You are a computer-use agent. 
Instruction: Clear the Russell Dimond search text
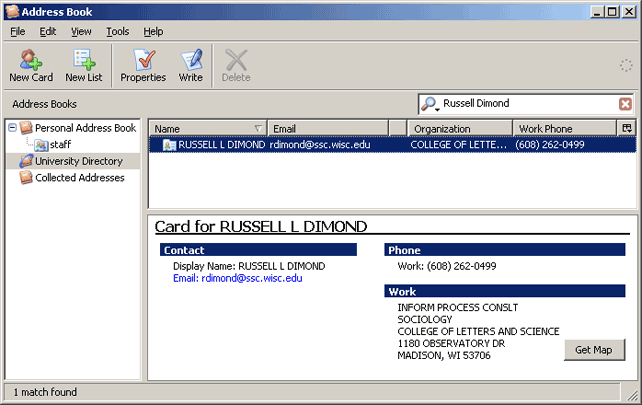click(x=625, y=104)
